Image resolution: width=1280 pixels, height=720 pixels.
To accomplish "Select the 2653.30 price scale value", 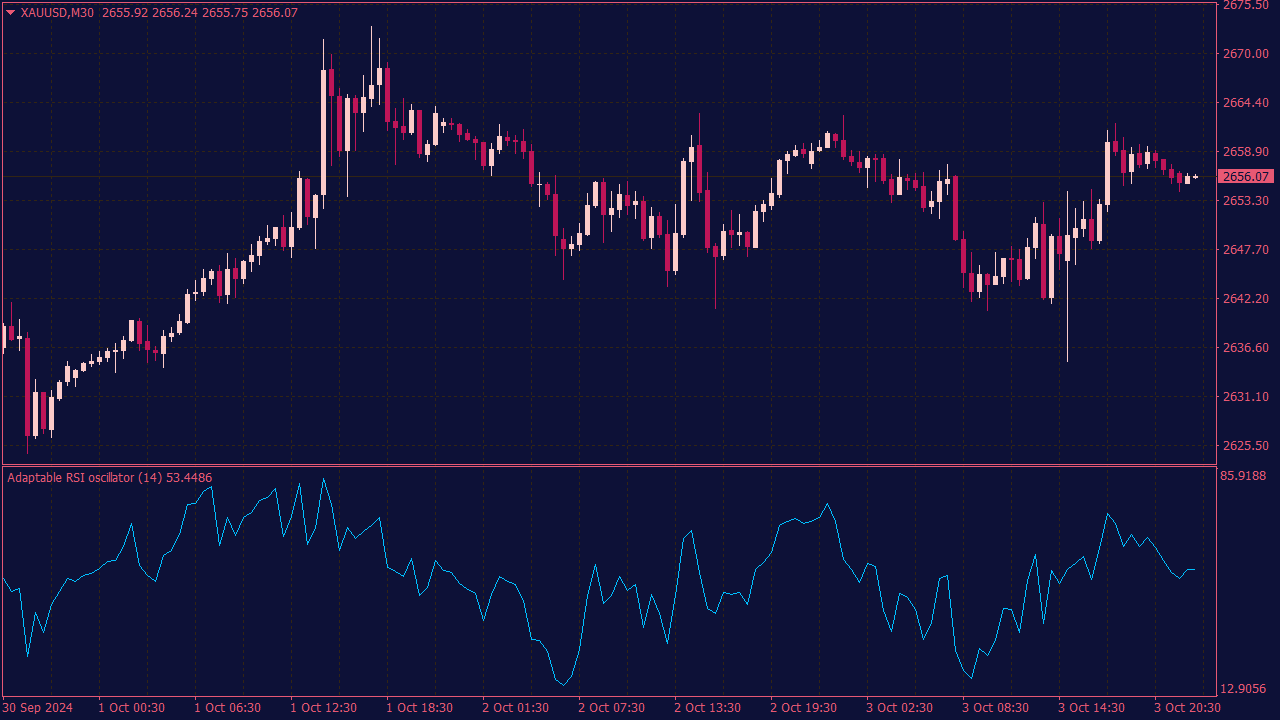I will tap(1245, 201).
